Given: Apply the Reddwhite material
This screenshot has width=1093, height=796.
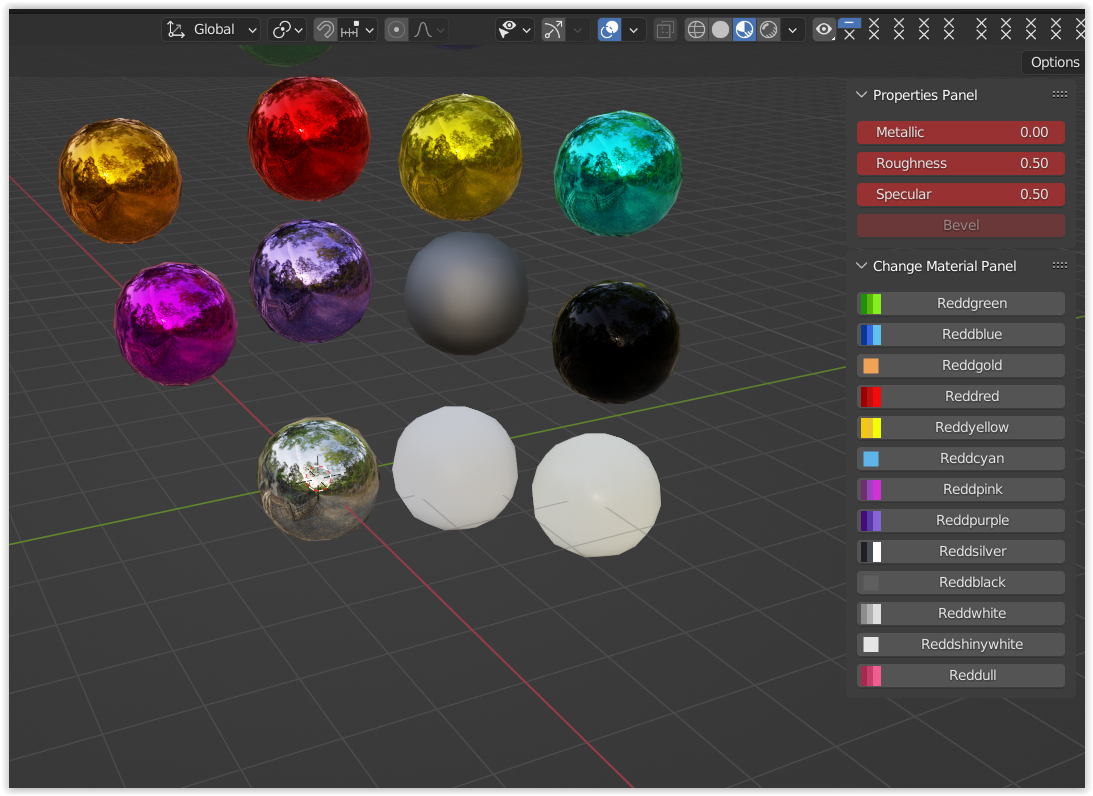Looking at the screenshot, I should (961, 613).
